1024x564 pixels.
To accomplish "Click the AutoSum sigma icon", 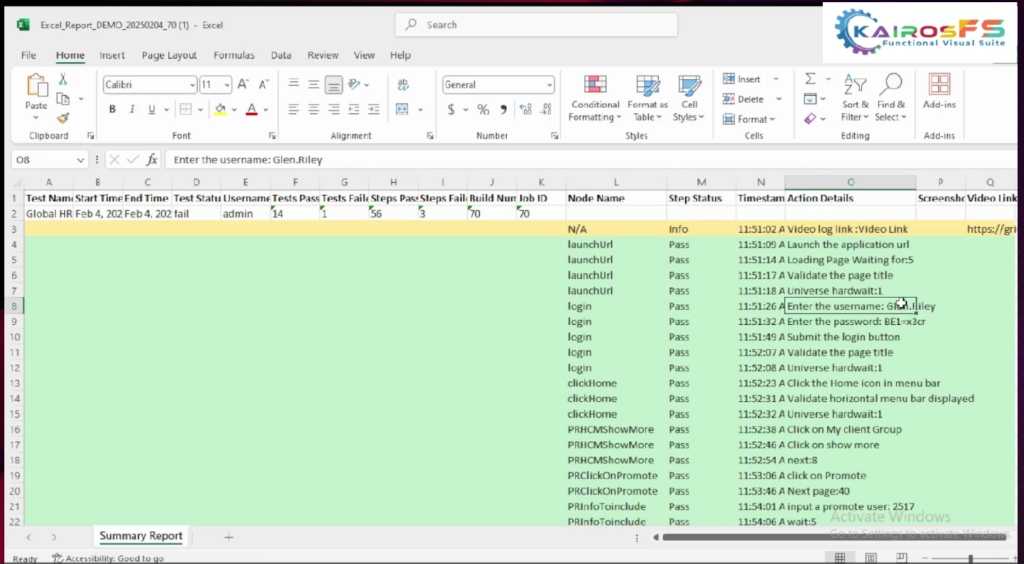I will point(810,79).
